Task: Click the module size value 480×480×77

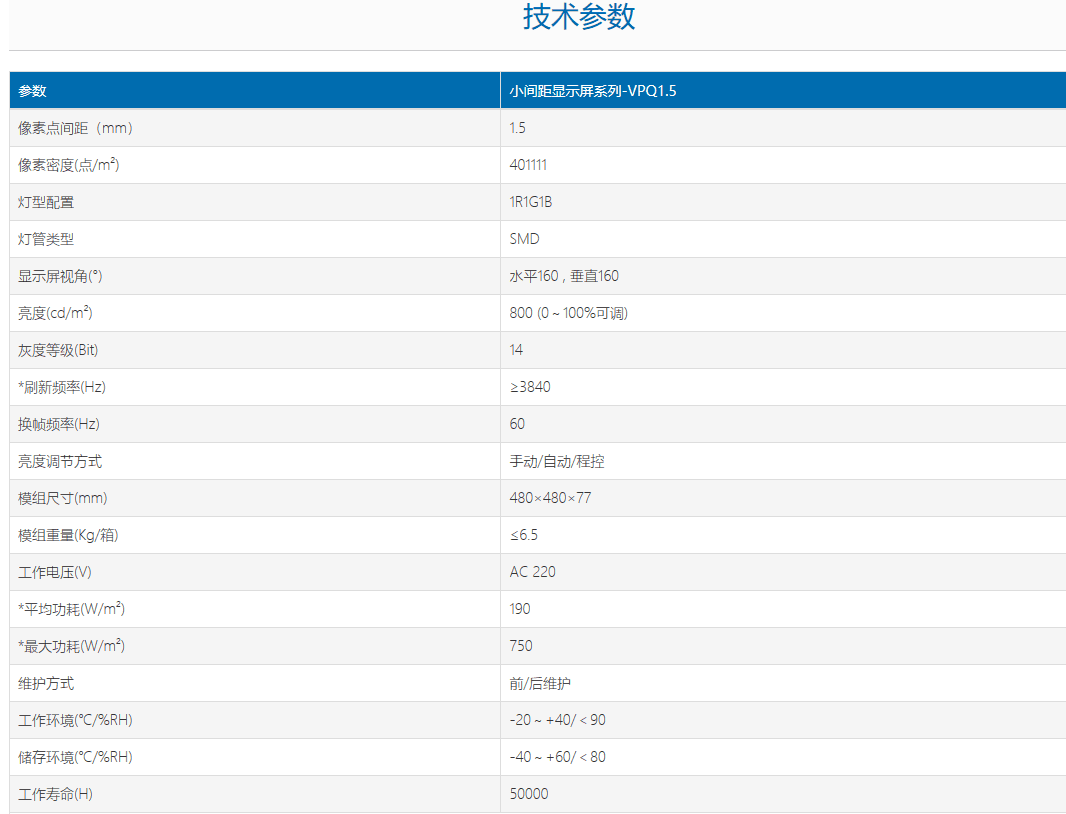Action: click(550, 498)
